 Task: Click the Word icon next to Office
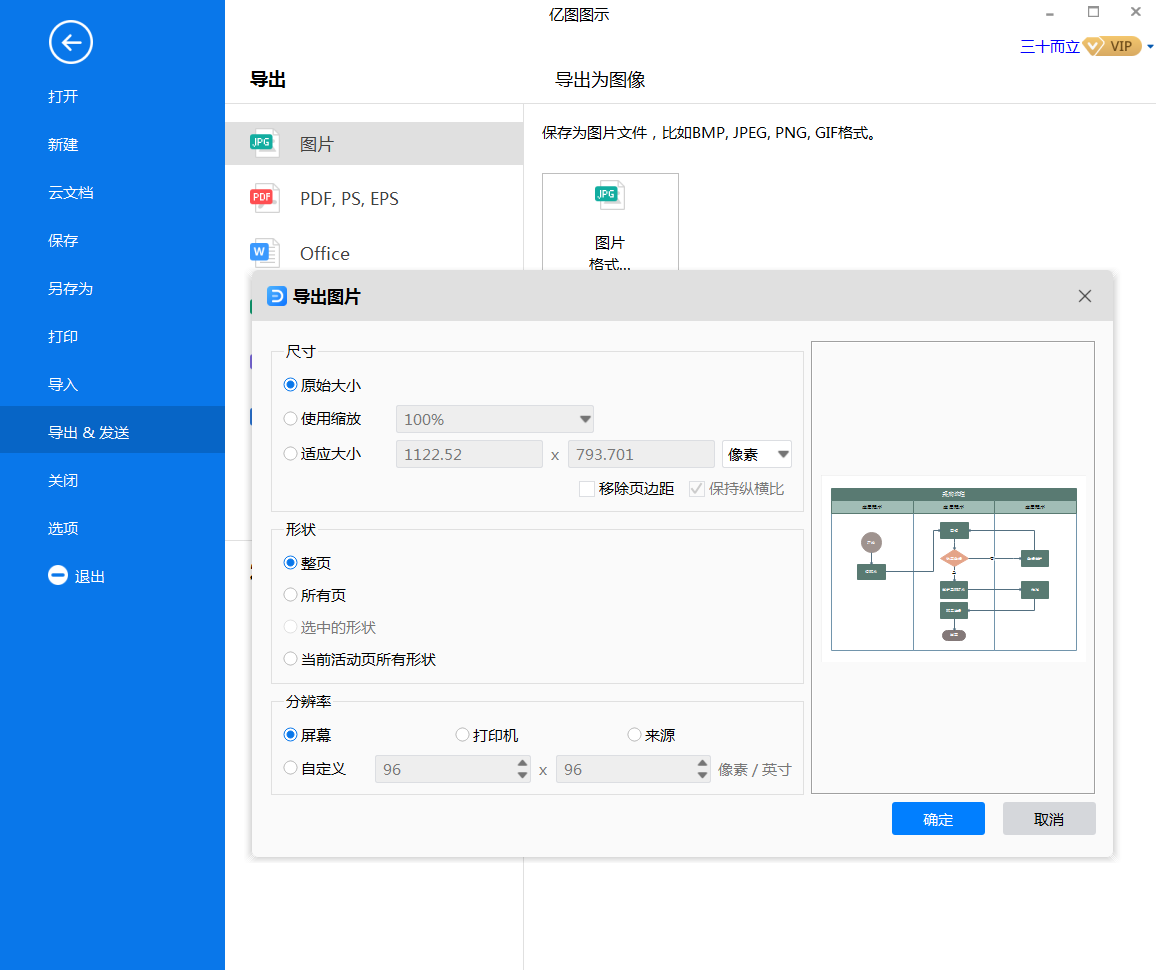263,252
